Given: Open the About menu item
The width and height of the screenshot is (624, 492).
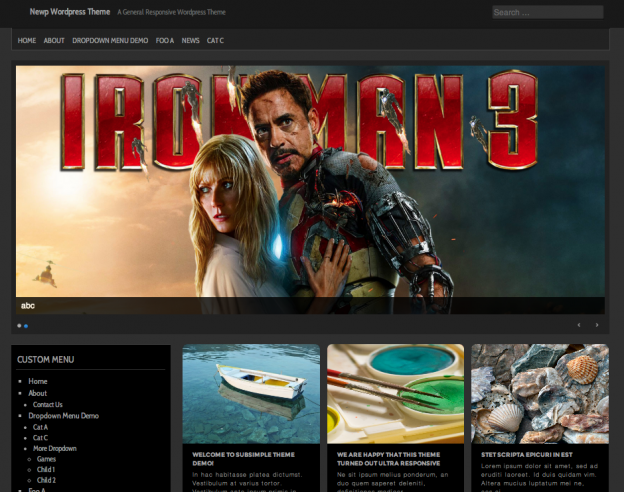Looking at the screenshot, I should (x=54, y=41).
